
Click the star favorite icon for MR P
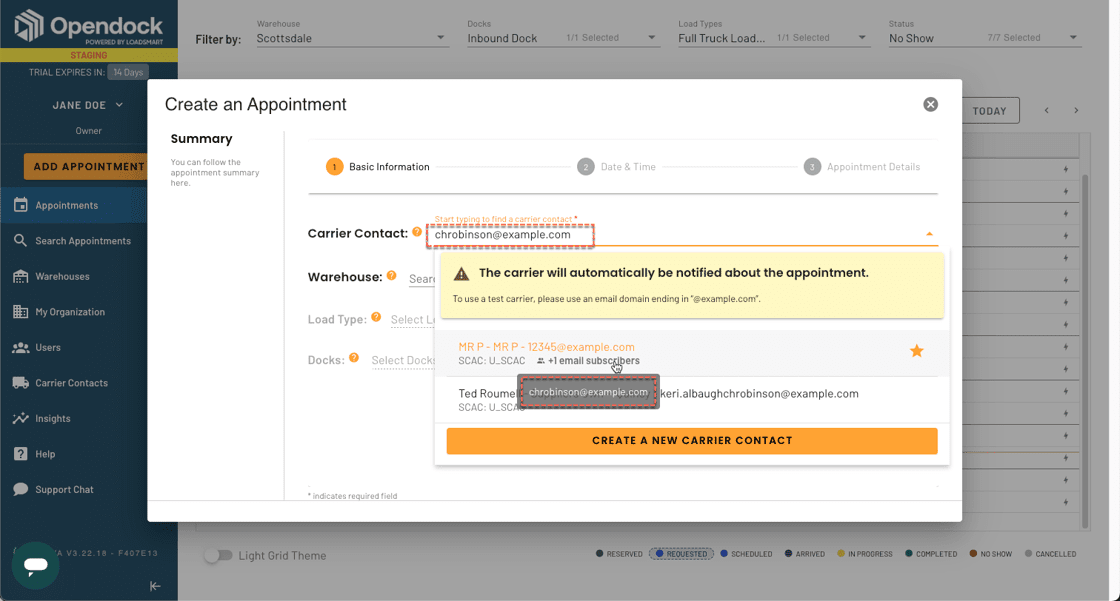[916, 351]
